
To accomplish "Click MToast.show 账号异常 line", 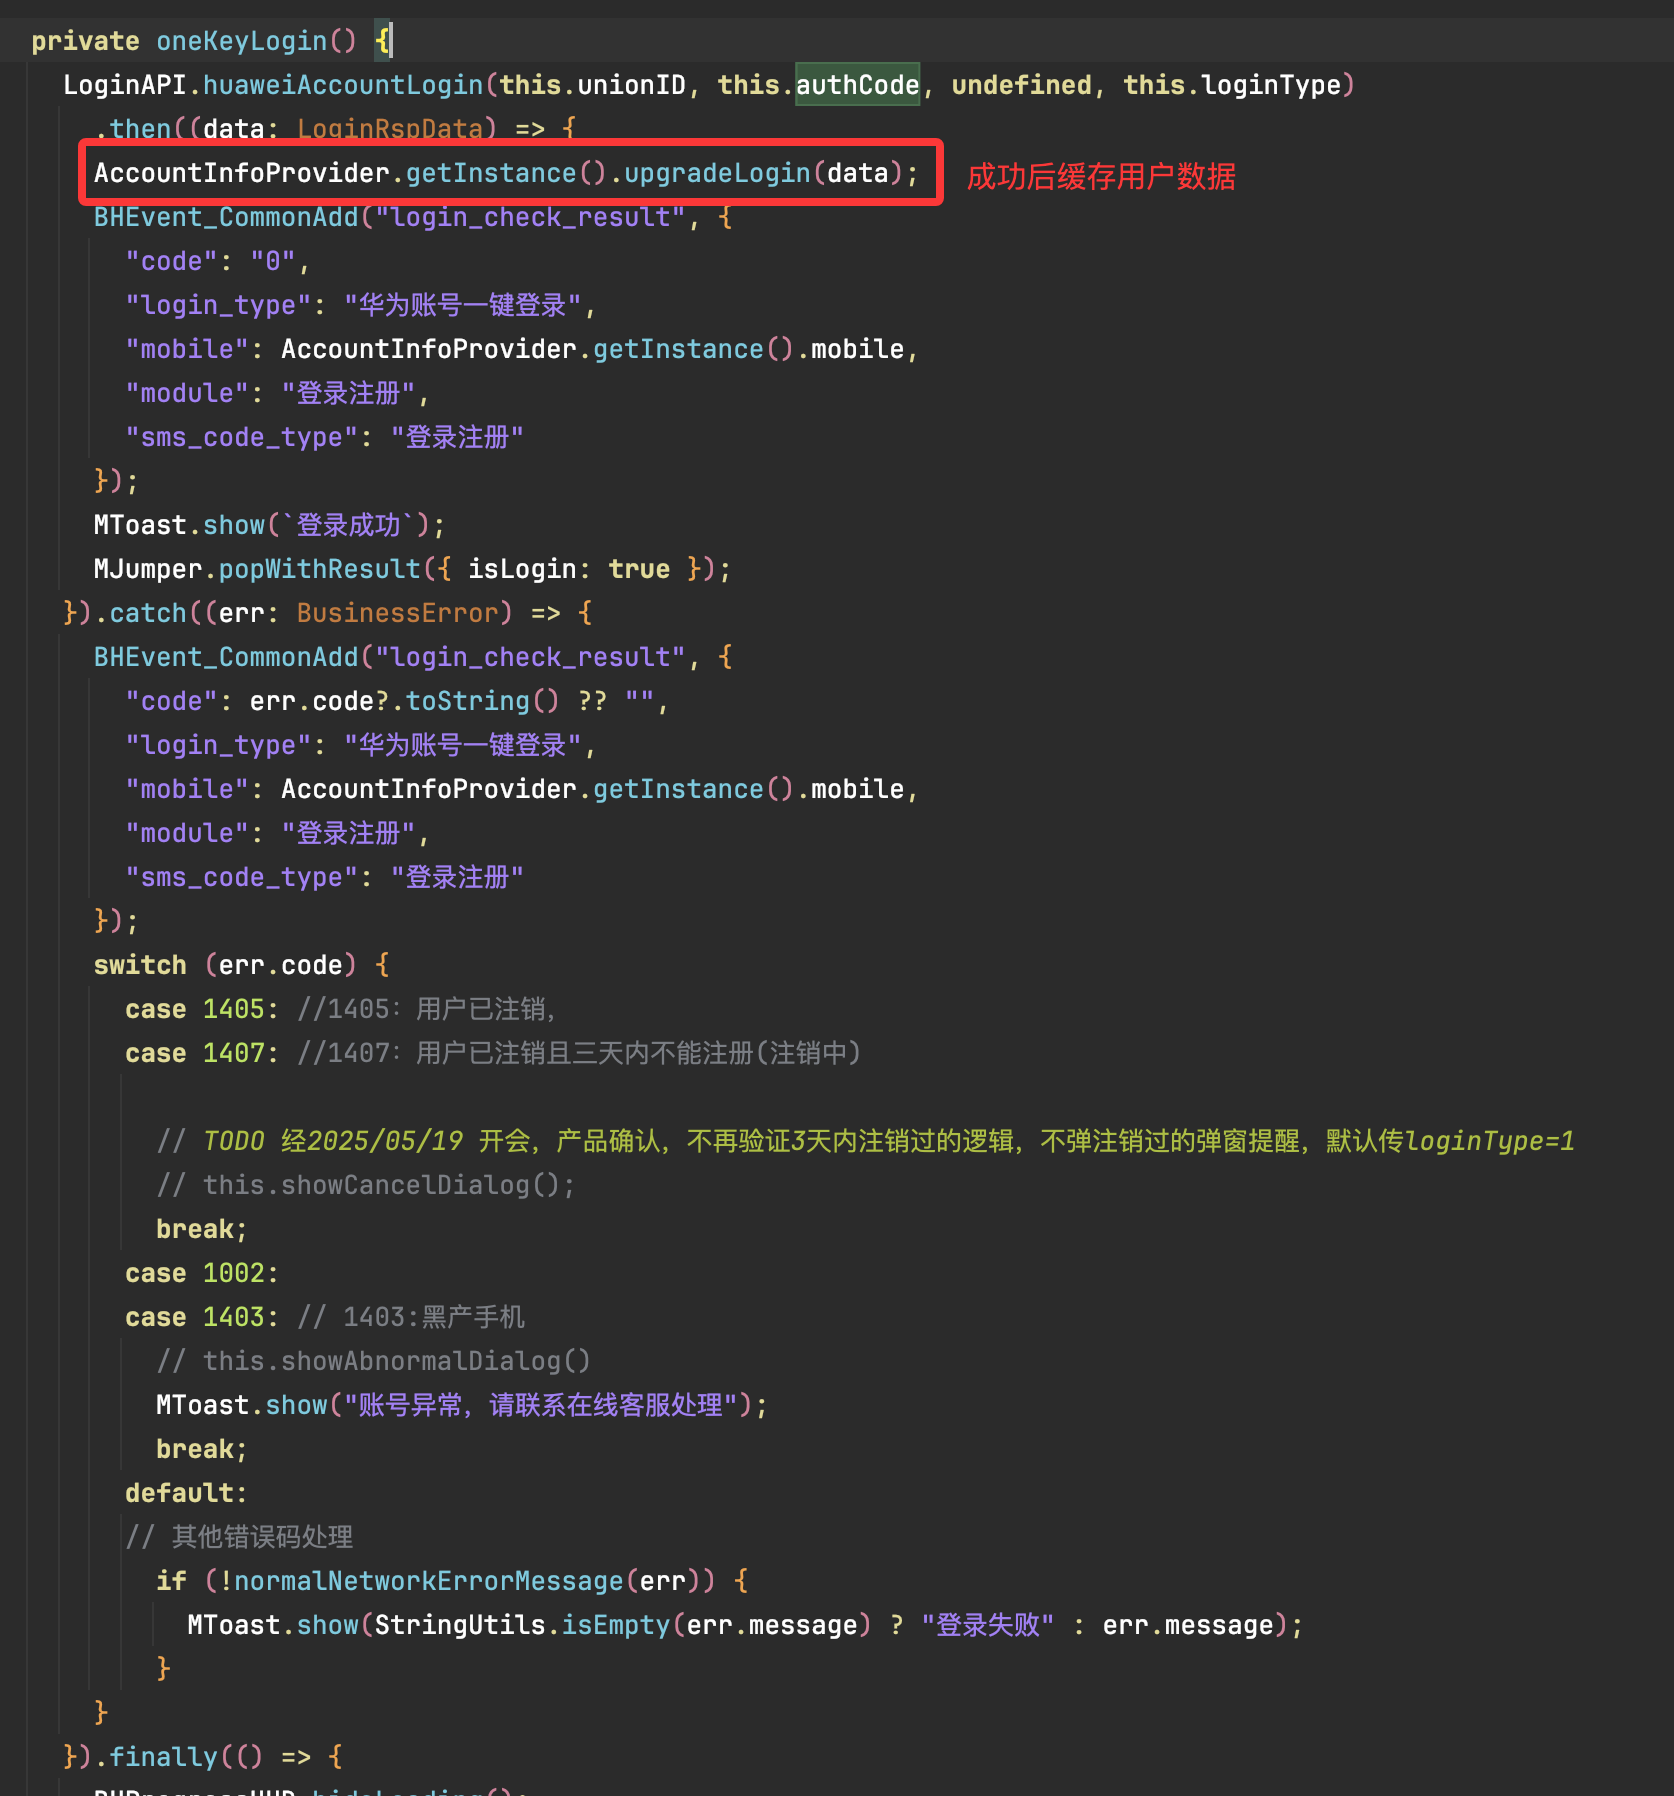I will click(462, 1405).
